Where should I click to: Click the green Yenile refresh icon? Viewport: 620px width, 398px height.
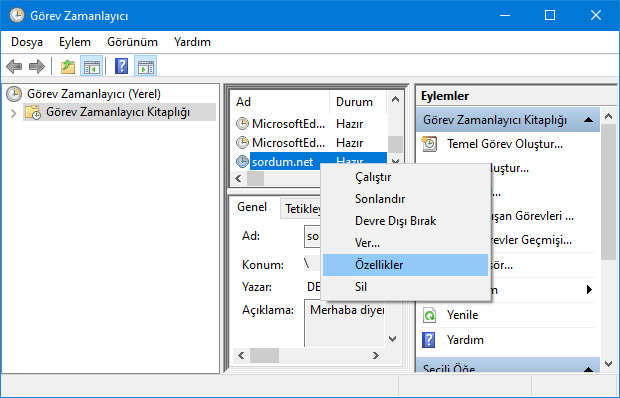click(429, 315)
